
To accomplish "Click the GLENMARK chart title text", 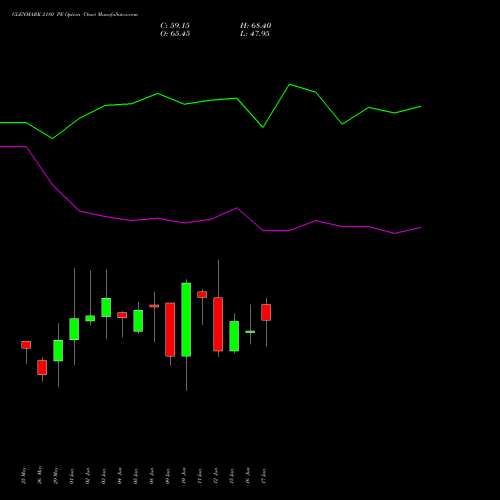I will (x=75, y=14).
